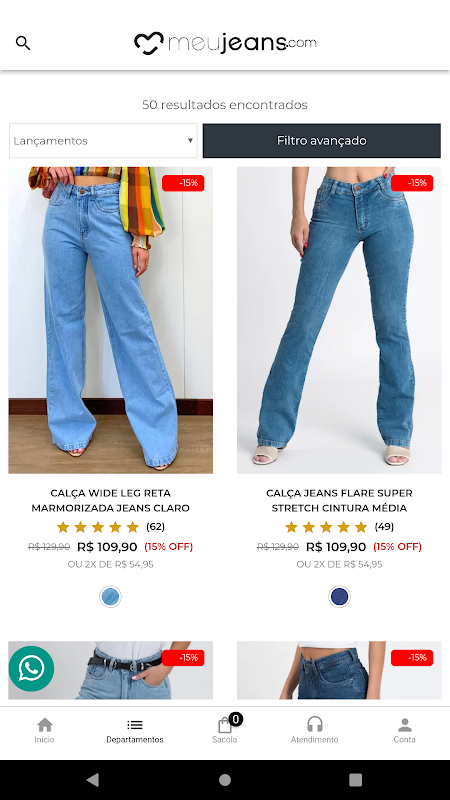The height and width of the screenshot is (800, 450).
Task: Open Calça Jeans Flare Super Stretch title
Action: point(339,501)
